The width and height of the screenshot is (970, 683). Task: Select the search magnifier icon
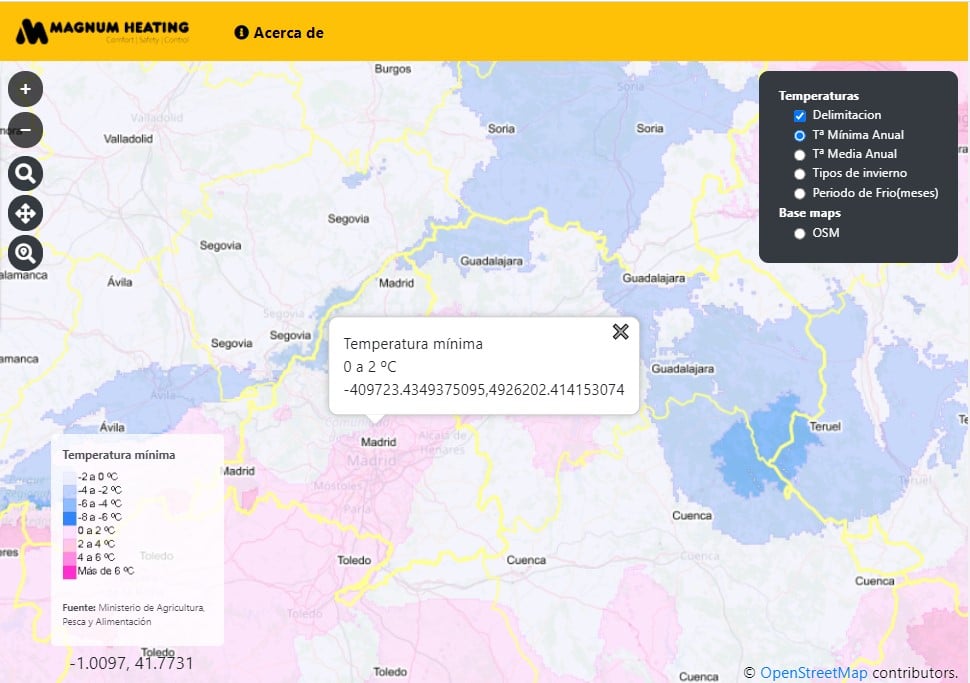pyautogui.click(x=24, y=172)
